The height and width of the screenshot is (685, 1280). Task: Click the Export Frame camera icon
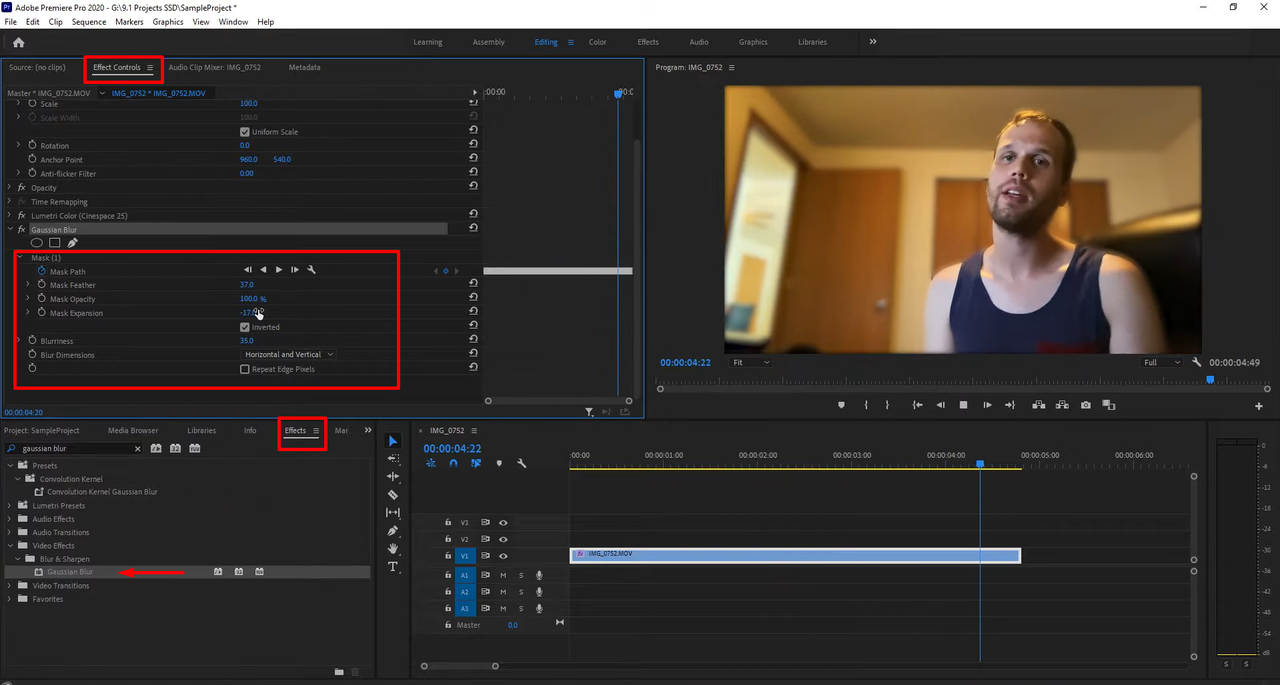coord(1086,405)
